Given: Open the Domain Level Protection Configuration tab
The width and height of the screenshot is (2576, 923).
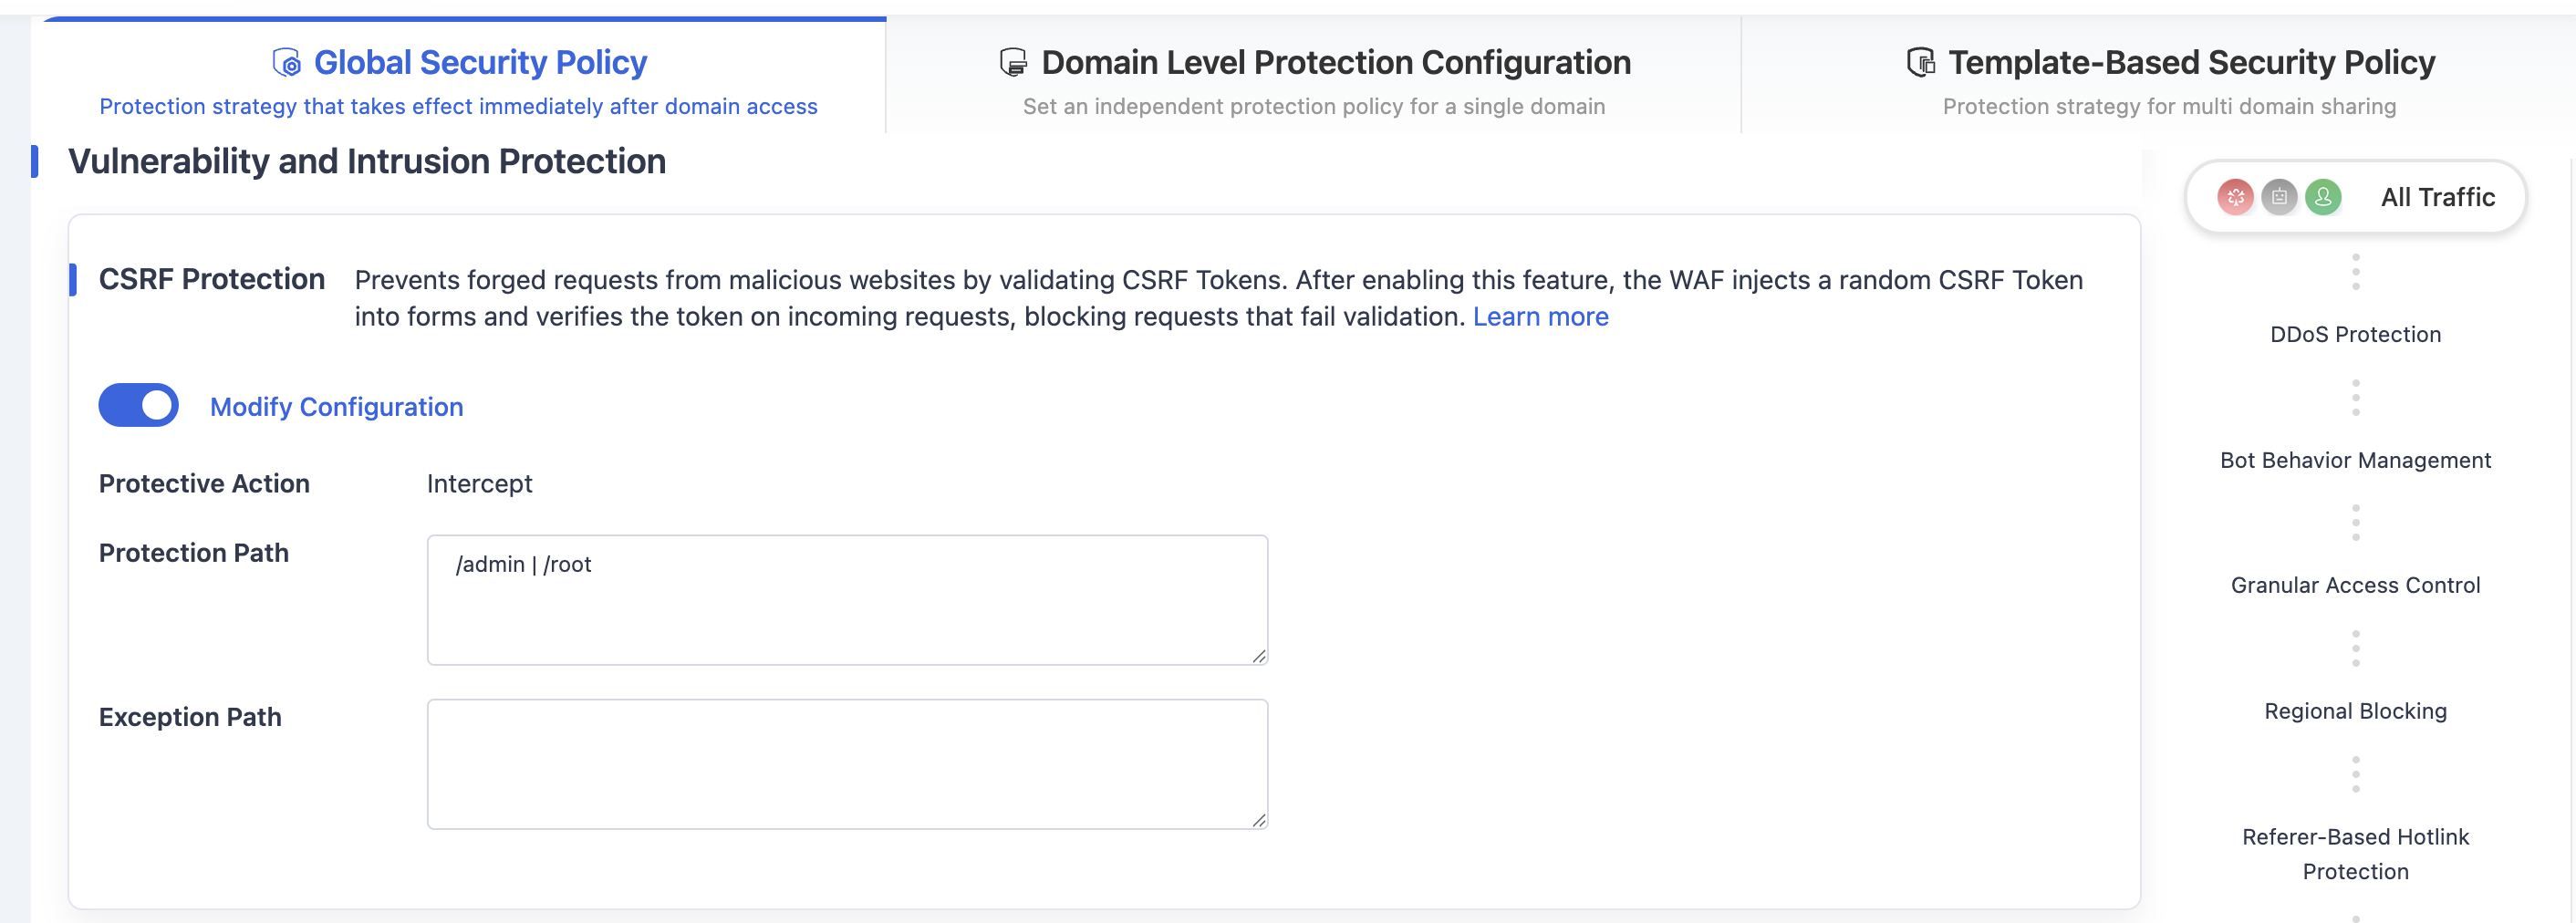Looking at the screenshot, I should [1313, 78].
